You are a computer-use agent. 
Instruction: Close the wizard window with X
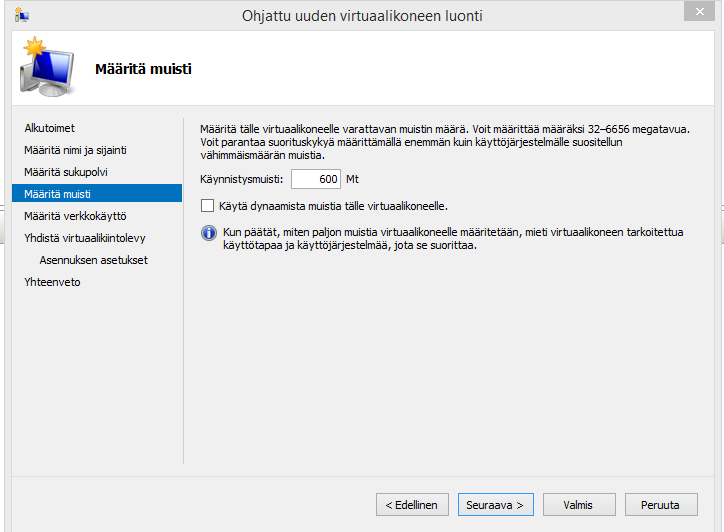699,12
